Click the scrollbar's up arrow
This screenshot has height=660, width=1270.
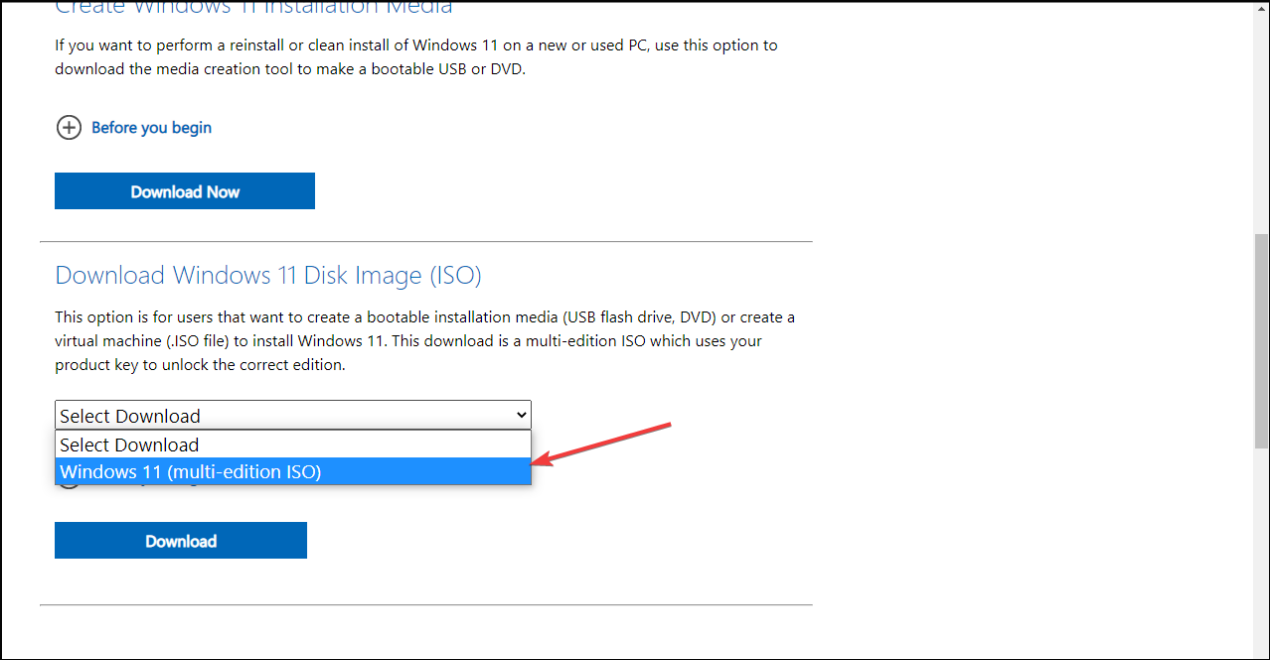pyautogui.click(x=1262, y=14)
